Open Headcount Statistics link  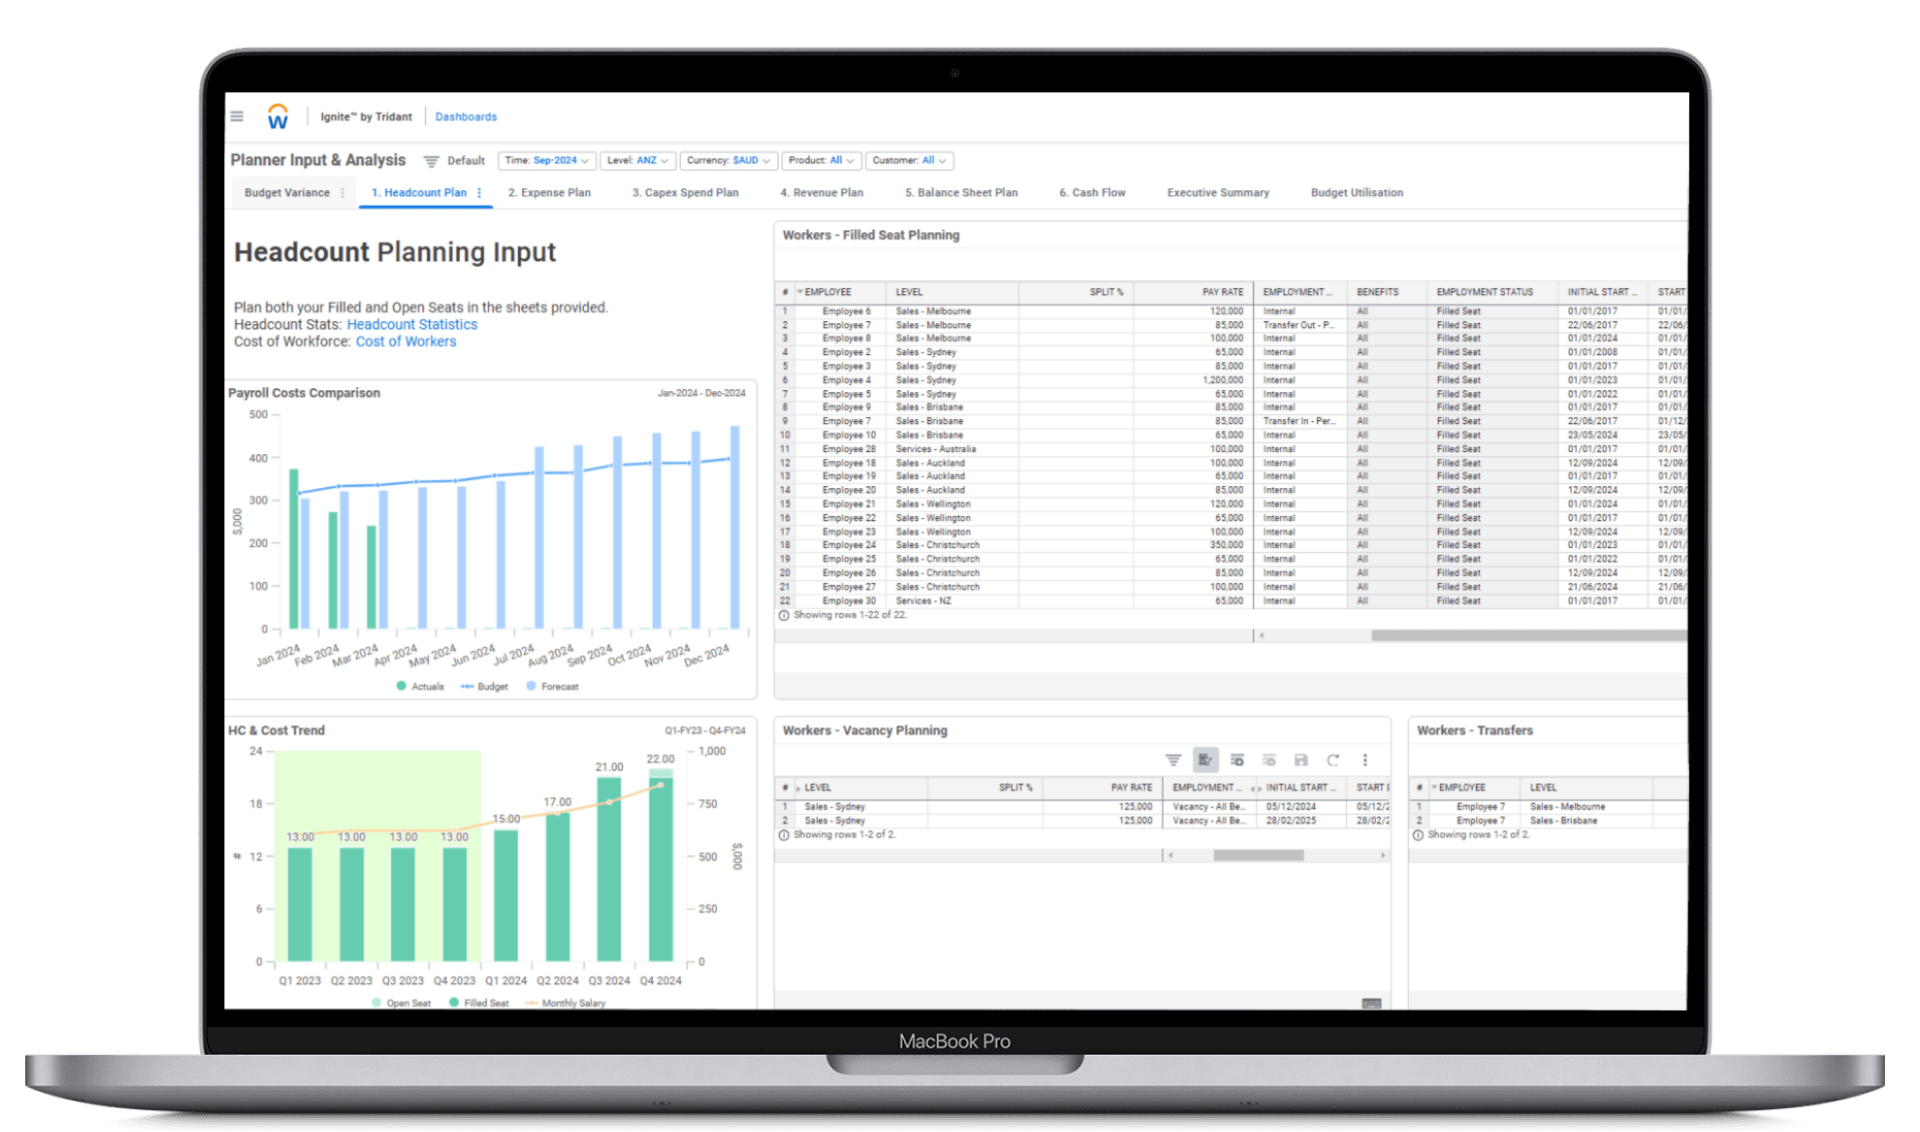coord(412,325)
